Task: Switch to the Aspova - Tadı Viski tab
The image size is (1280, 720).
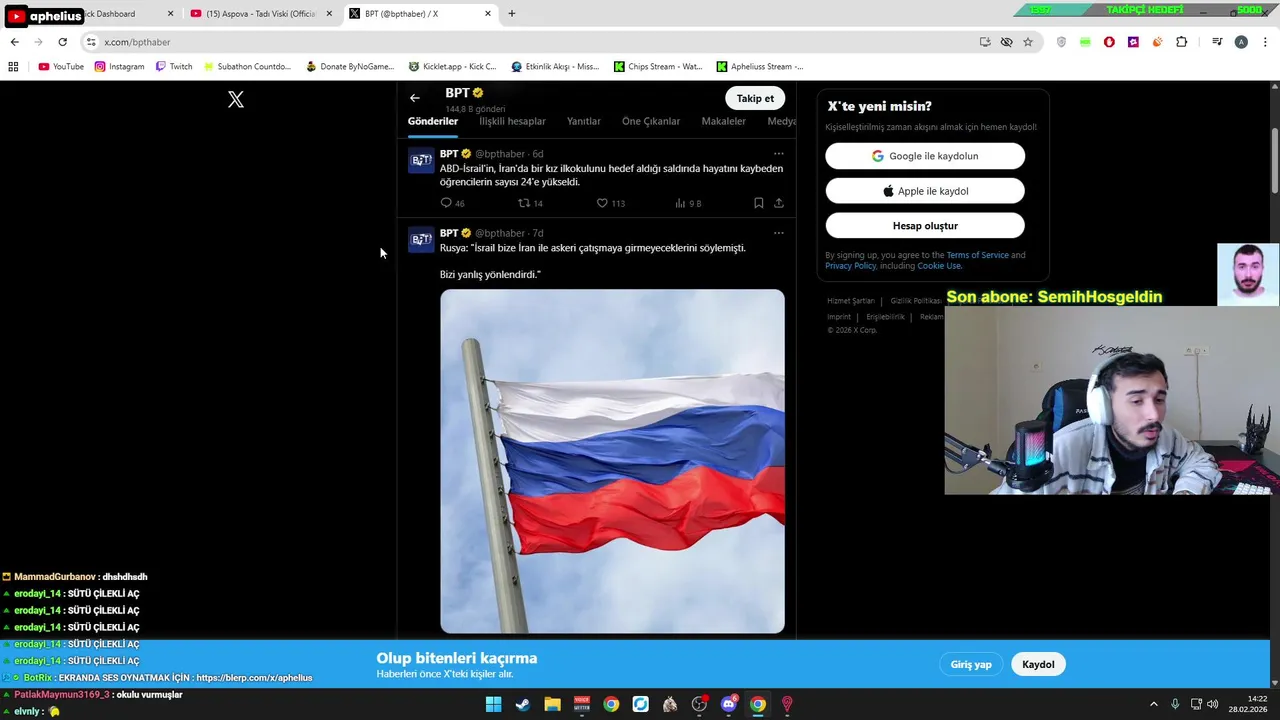Action: tap(260, 14)
